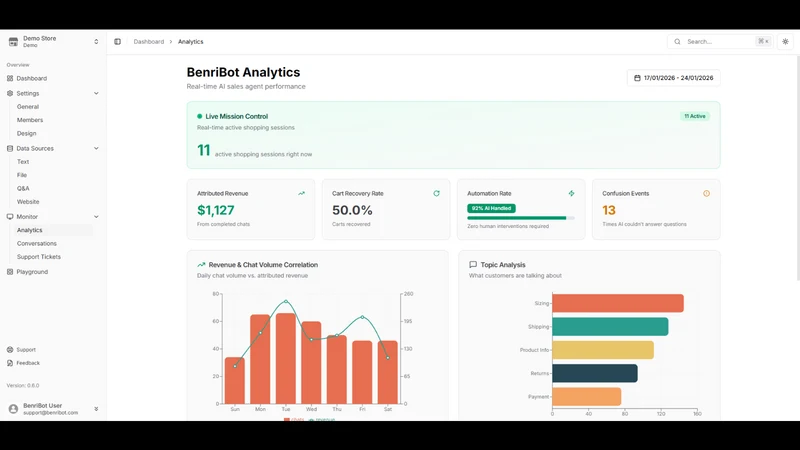Open the Playground page
Viewport: 800px width, 450px height.
[32, 272]
